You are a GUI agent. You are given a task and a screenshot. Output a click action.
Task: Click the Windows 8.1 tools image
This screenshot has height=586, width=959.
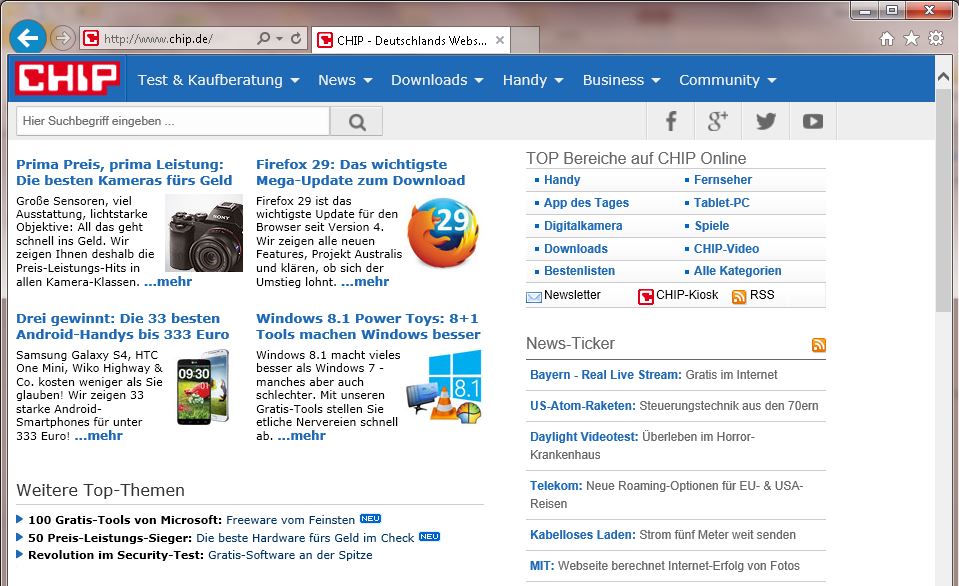[x=444, y=387]
